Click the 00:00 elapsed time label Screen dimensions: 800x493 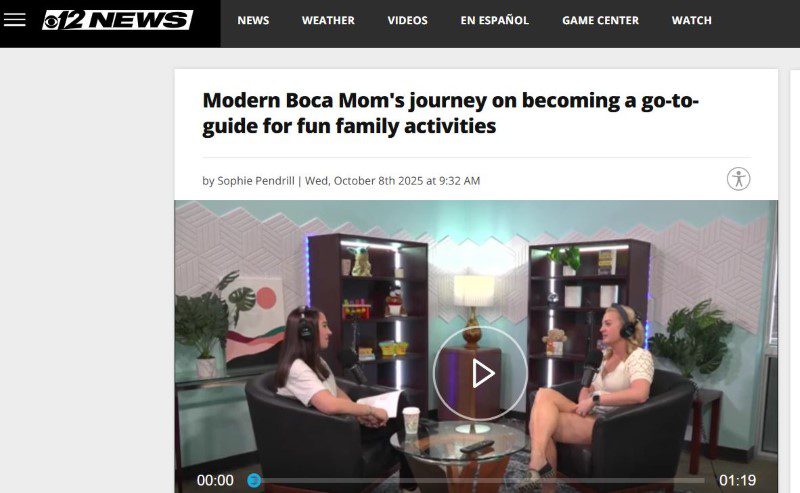click(x=215, y=480)
